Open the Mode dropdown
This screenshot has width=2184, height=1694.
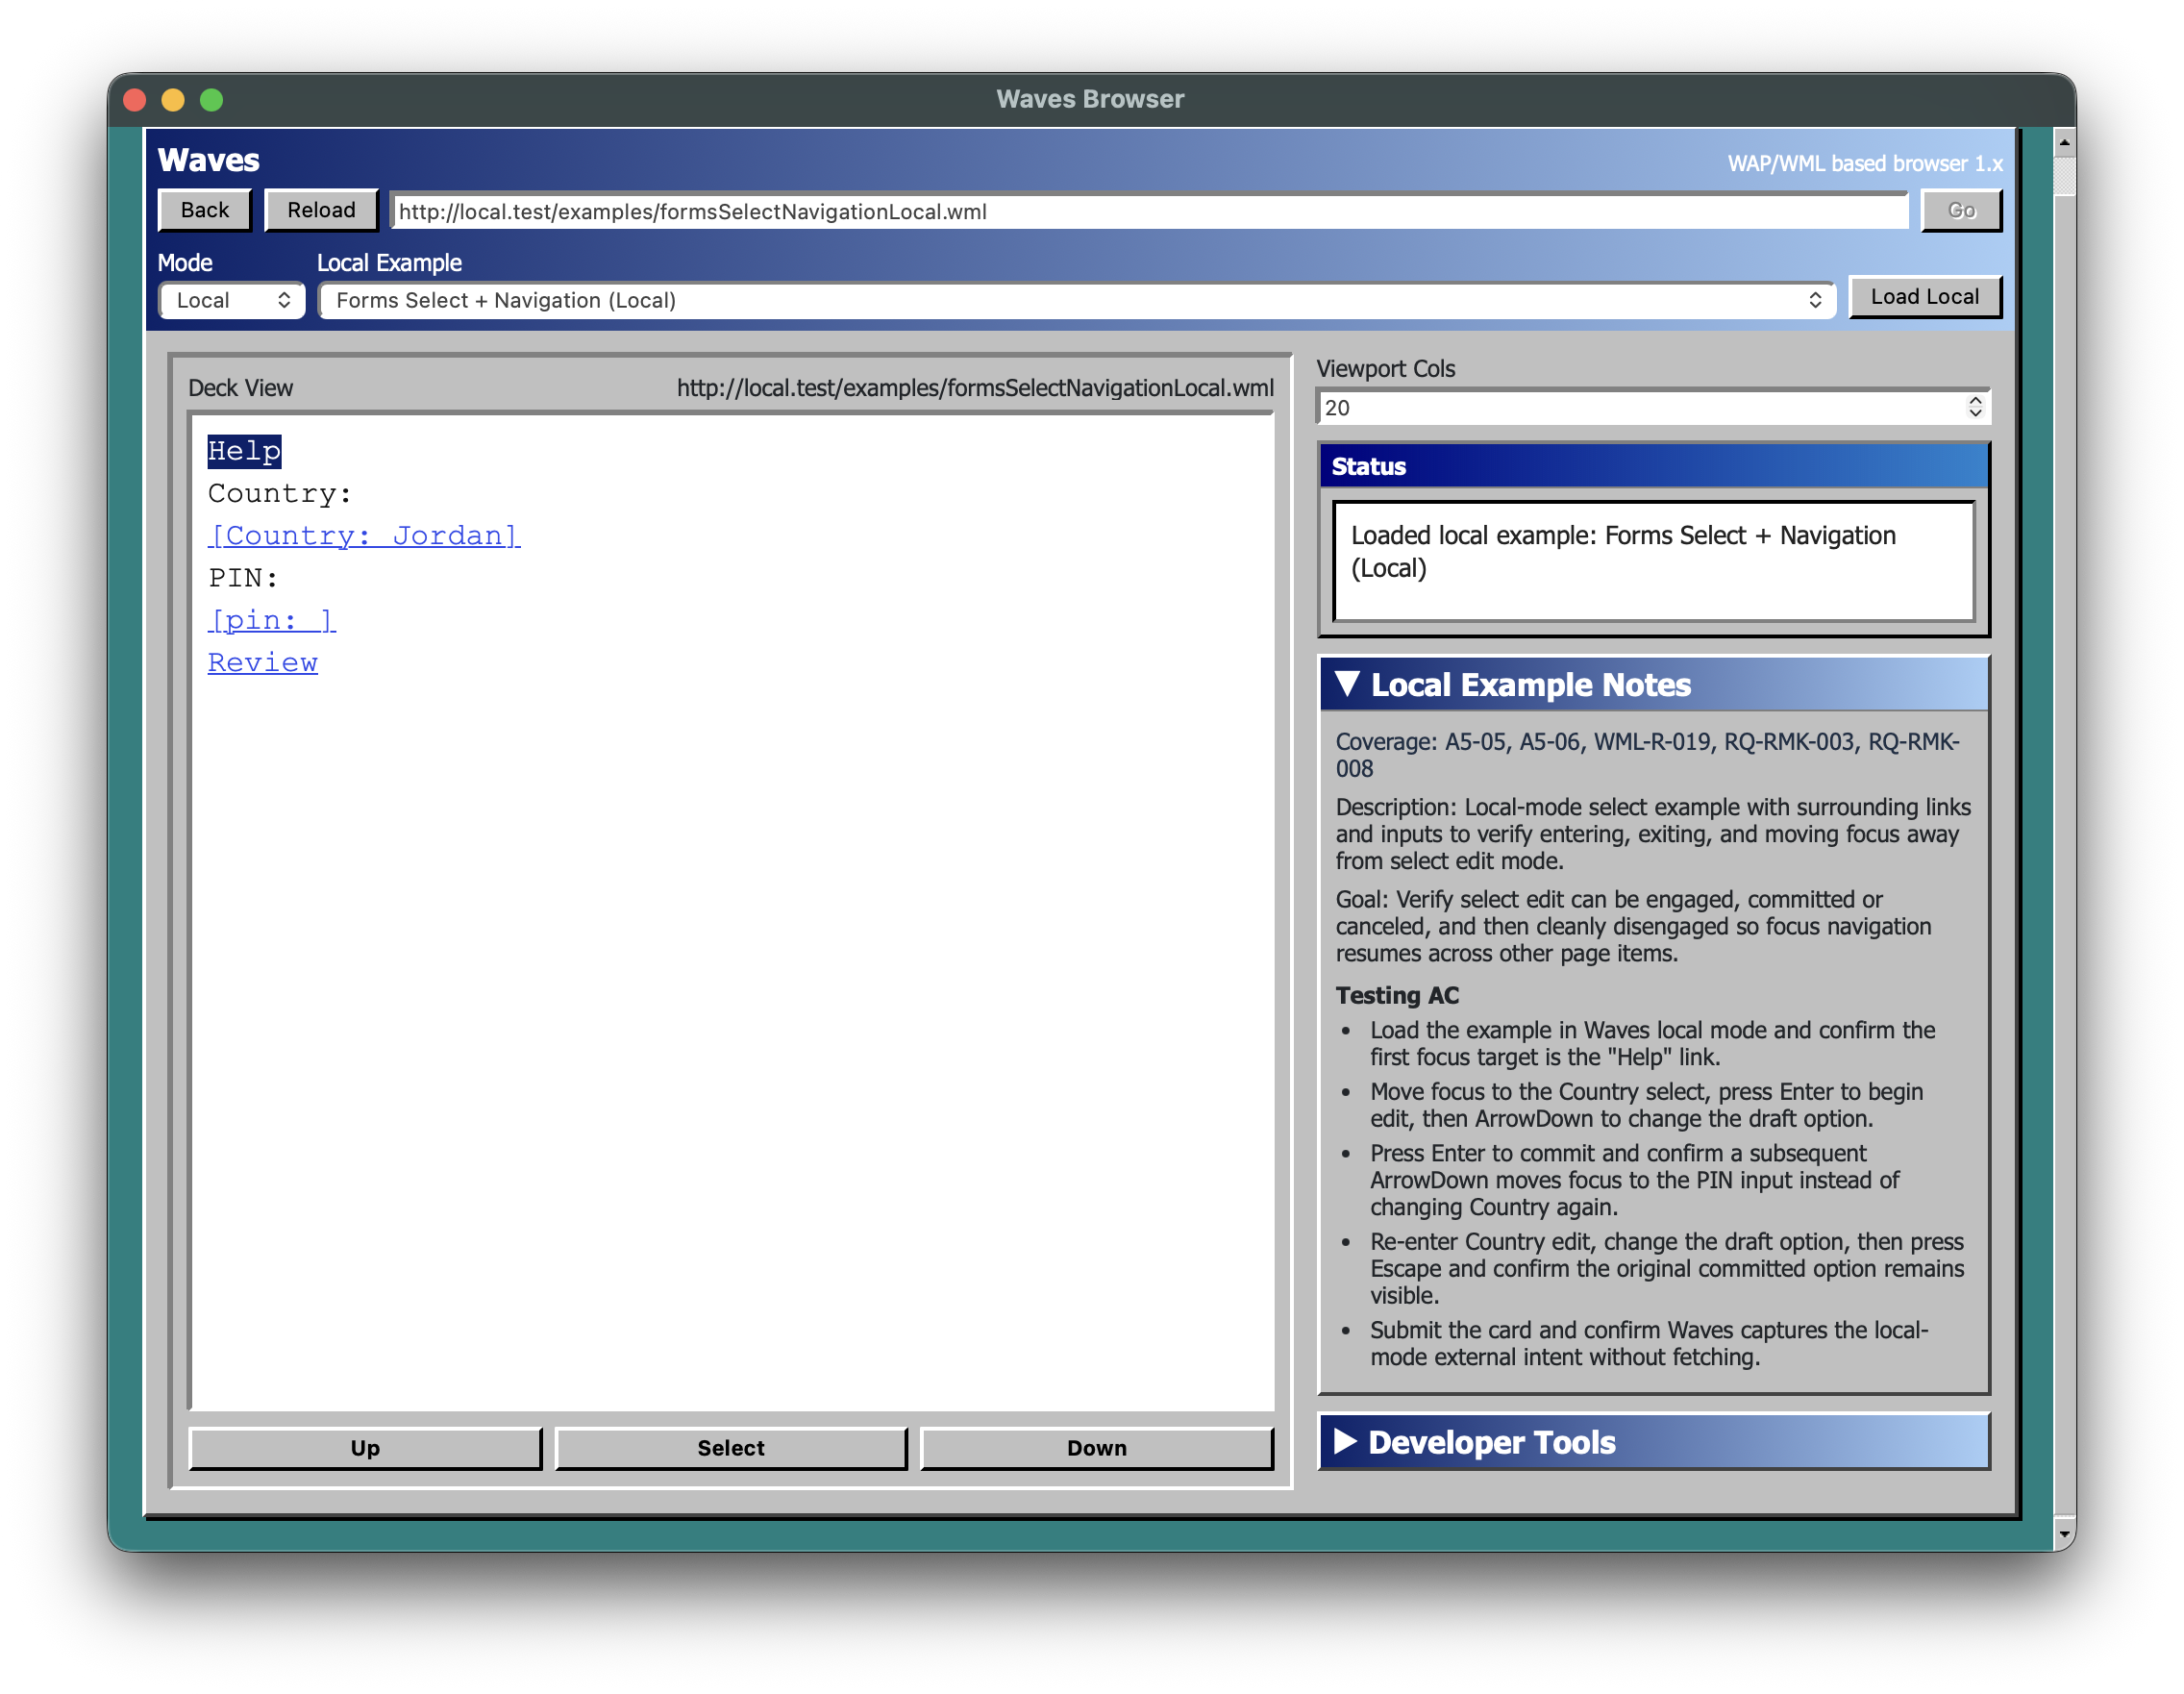click(231, 300)
